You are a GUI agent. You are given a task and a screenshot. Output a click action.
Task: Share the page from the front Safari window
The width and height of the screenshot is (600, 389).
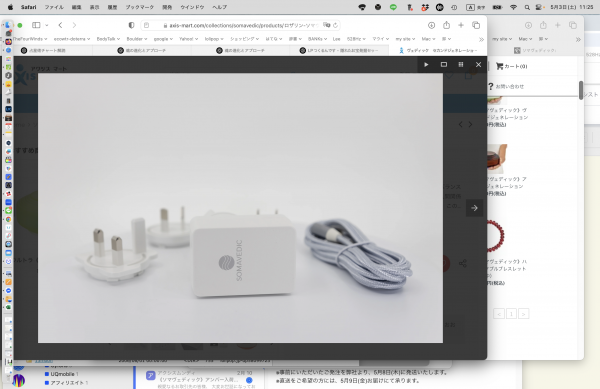click(x=446, y=25)
